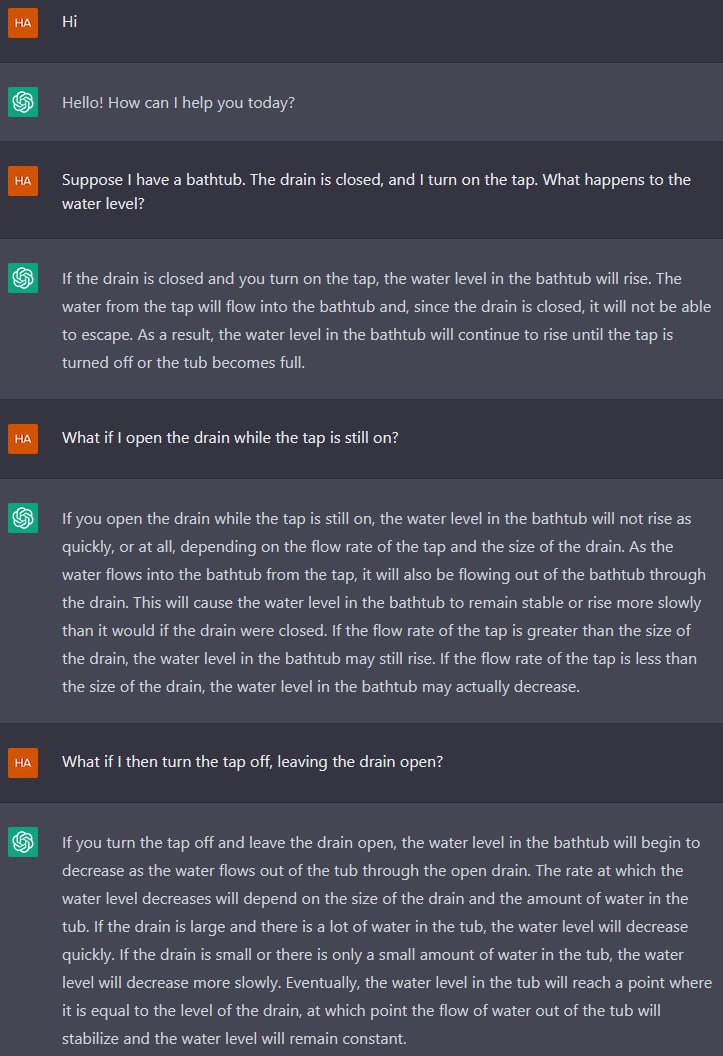The height and width of the screenshot is (1056, 723).
Task: Click the question "What if I then turn the tap off, leaving the drain open?"
Action: pyautogui.click(x=252, y=762)
